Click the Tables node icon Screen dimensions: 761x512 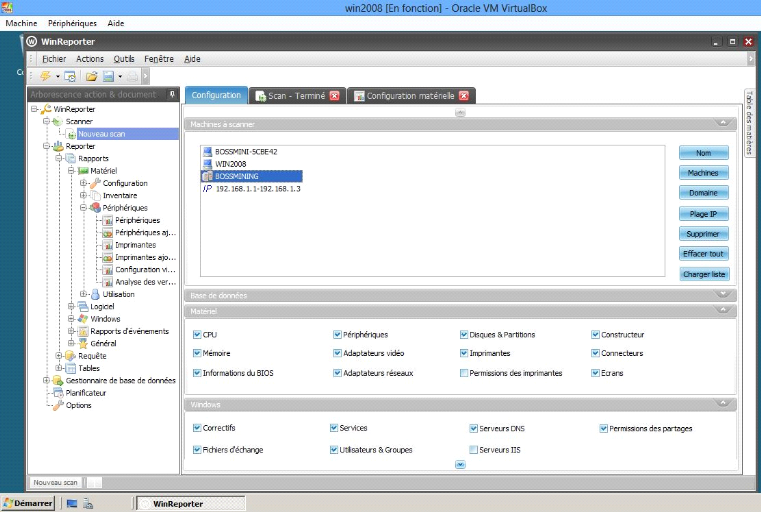click(x=71, y=368)
